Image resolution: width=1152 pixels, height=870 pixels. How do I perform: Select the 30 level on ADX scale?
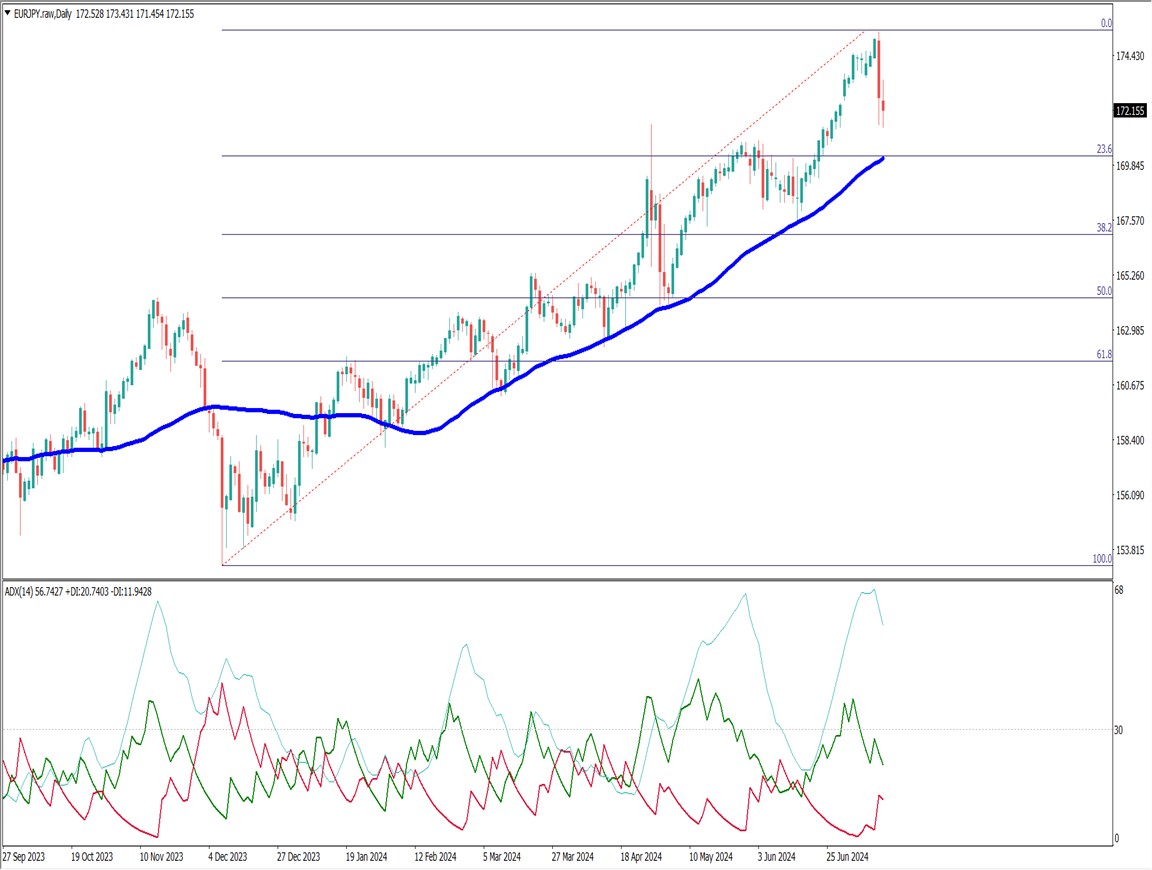[1120, 730]
